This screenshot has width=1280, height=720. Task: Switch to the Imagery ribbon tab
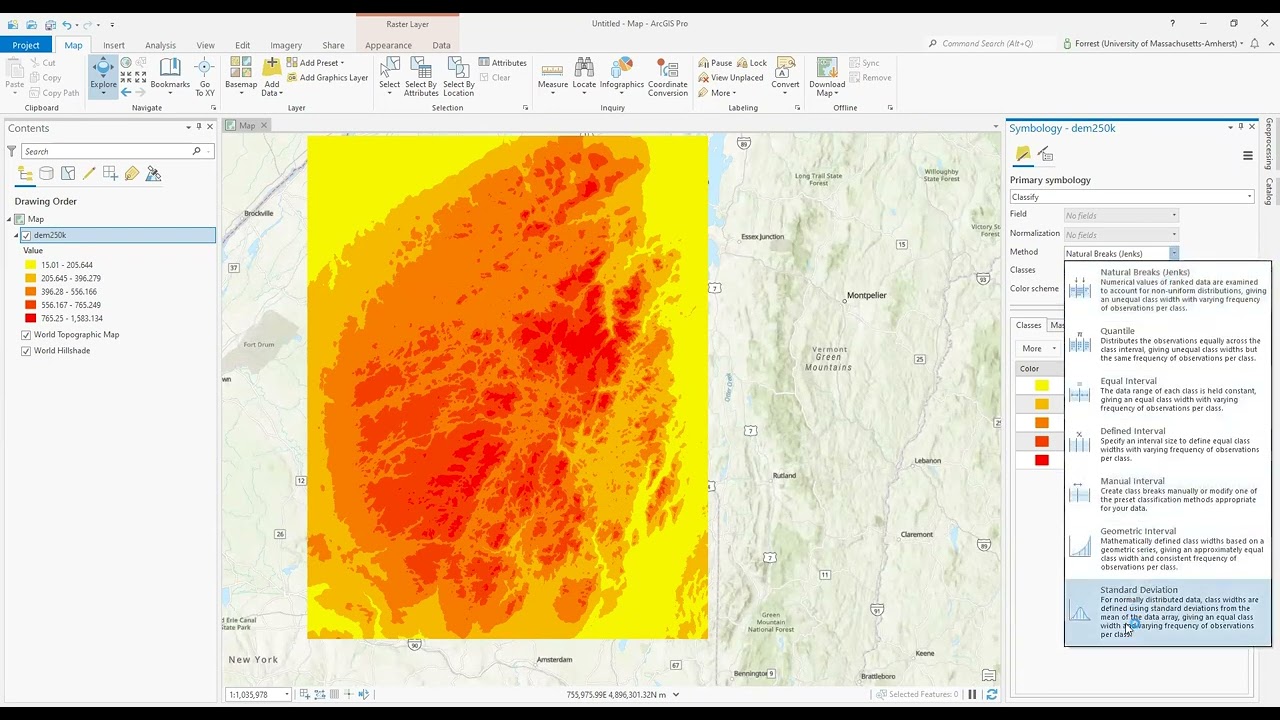coord(286,45)
